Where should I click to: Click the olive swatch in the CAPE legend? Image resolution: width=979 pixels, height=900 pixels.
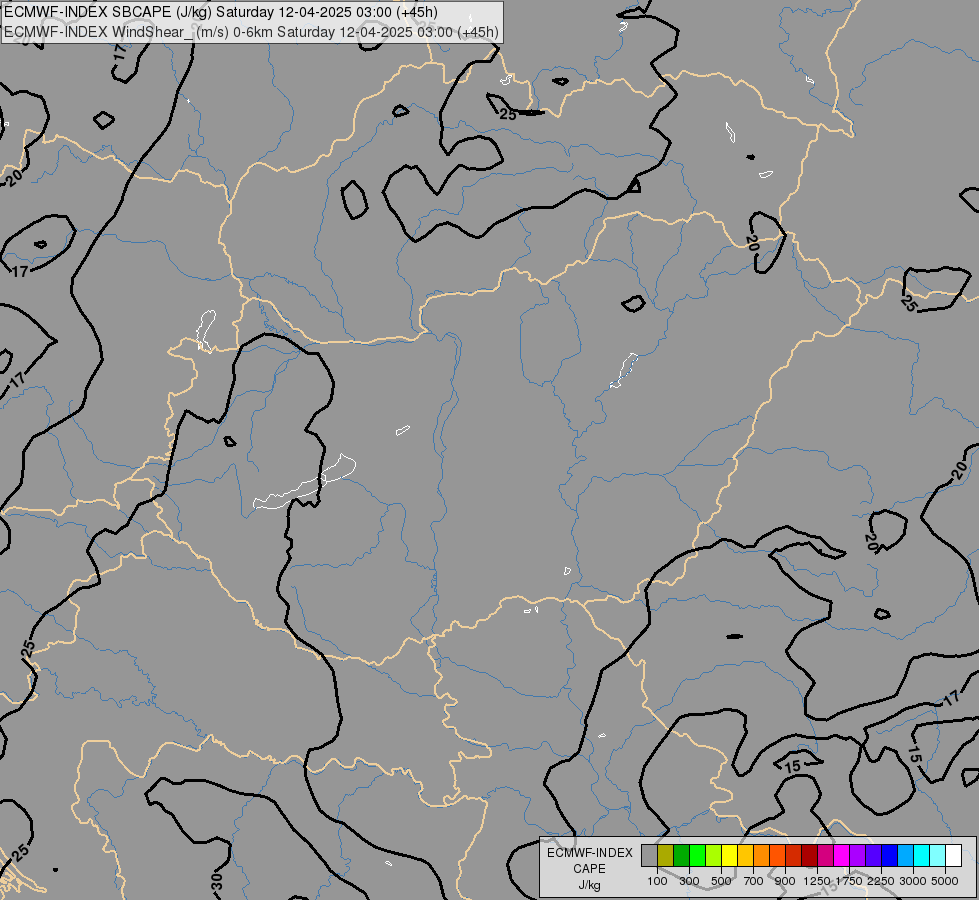pyautogui.click(x=666, y=856)
